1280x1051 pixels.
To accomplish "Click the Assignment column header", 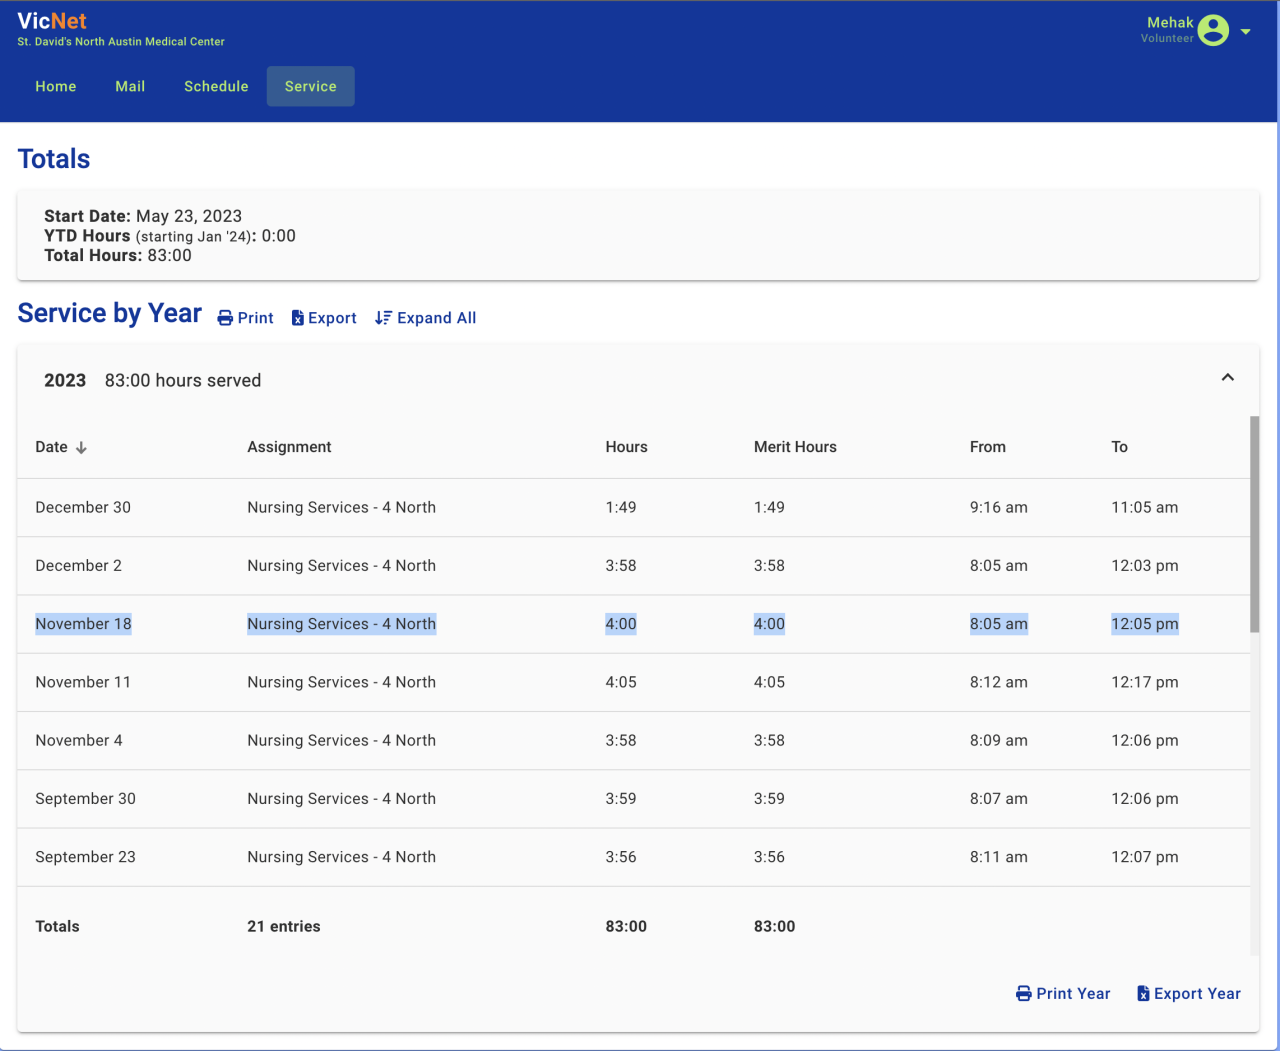I will pos(289,447).
